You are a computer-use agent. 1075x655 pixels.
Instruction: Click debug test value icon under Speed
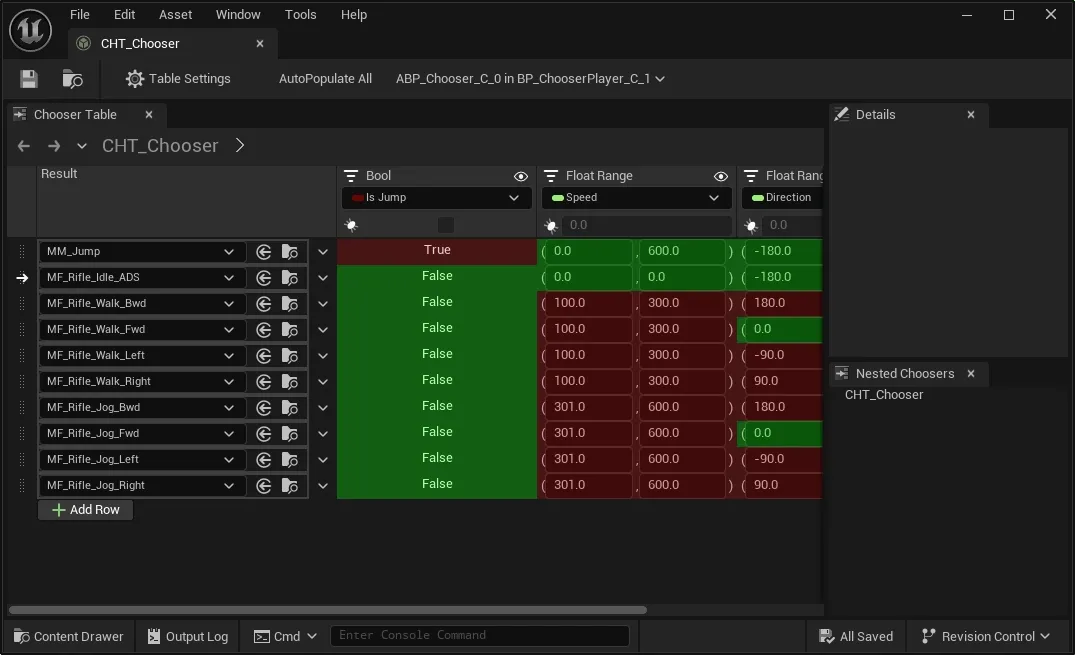pos(551,225)
